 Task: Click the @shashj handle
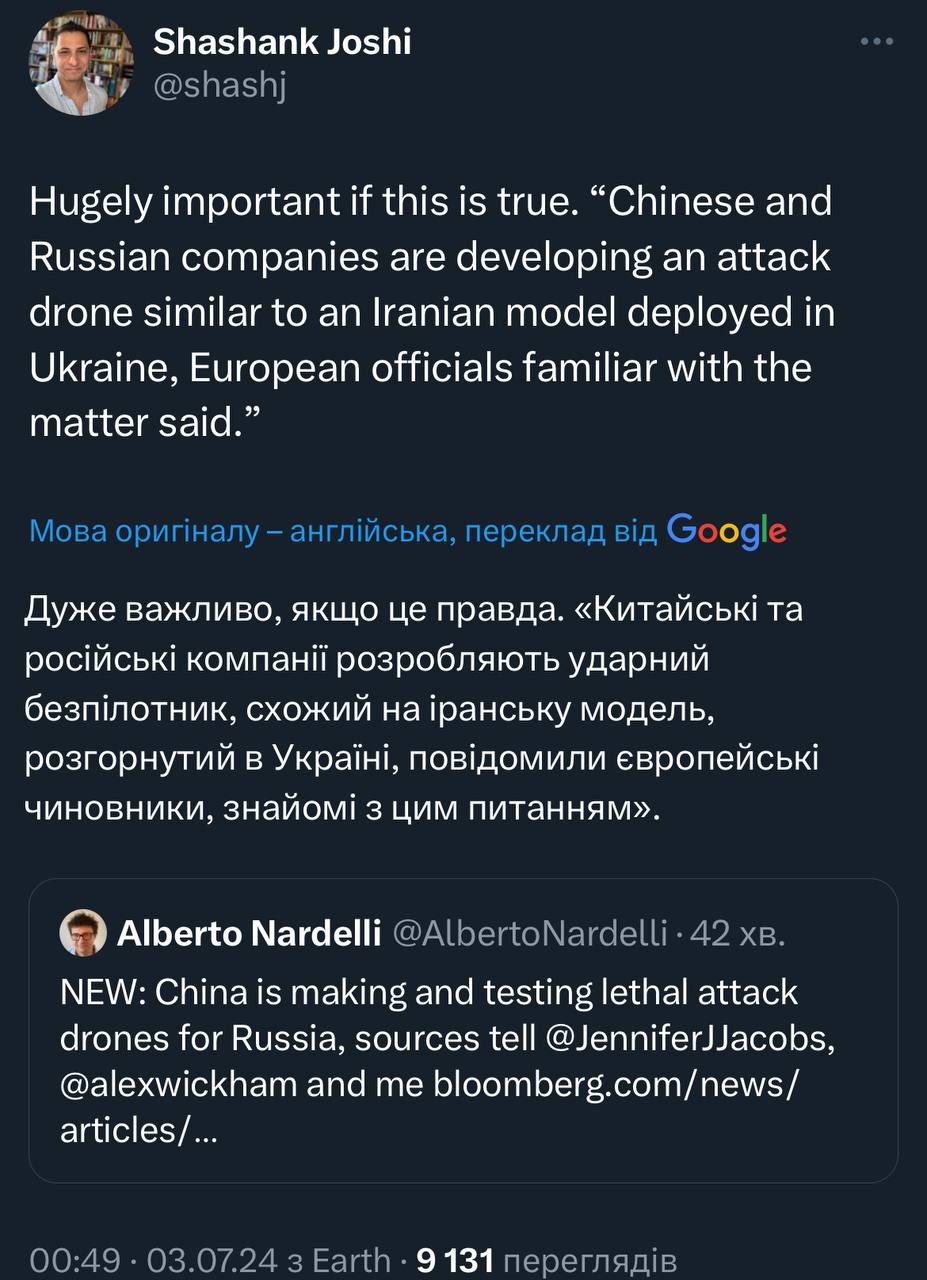tap(220, 87)
